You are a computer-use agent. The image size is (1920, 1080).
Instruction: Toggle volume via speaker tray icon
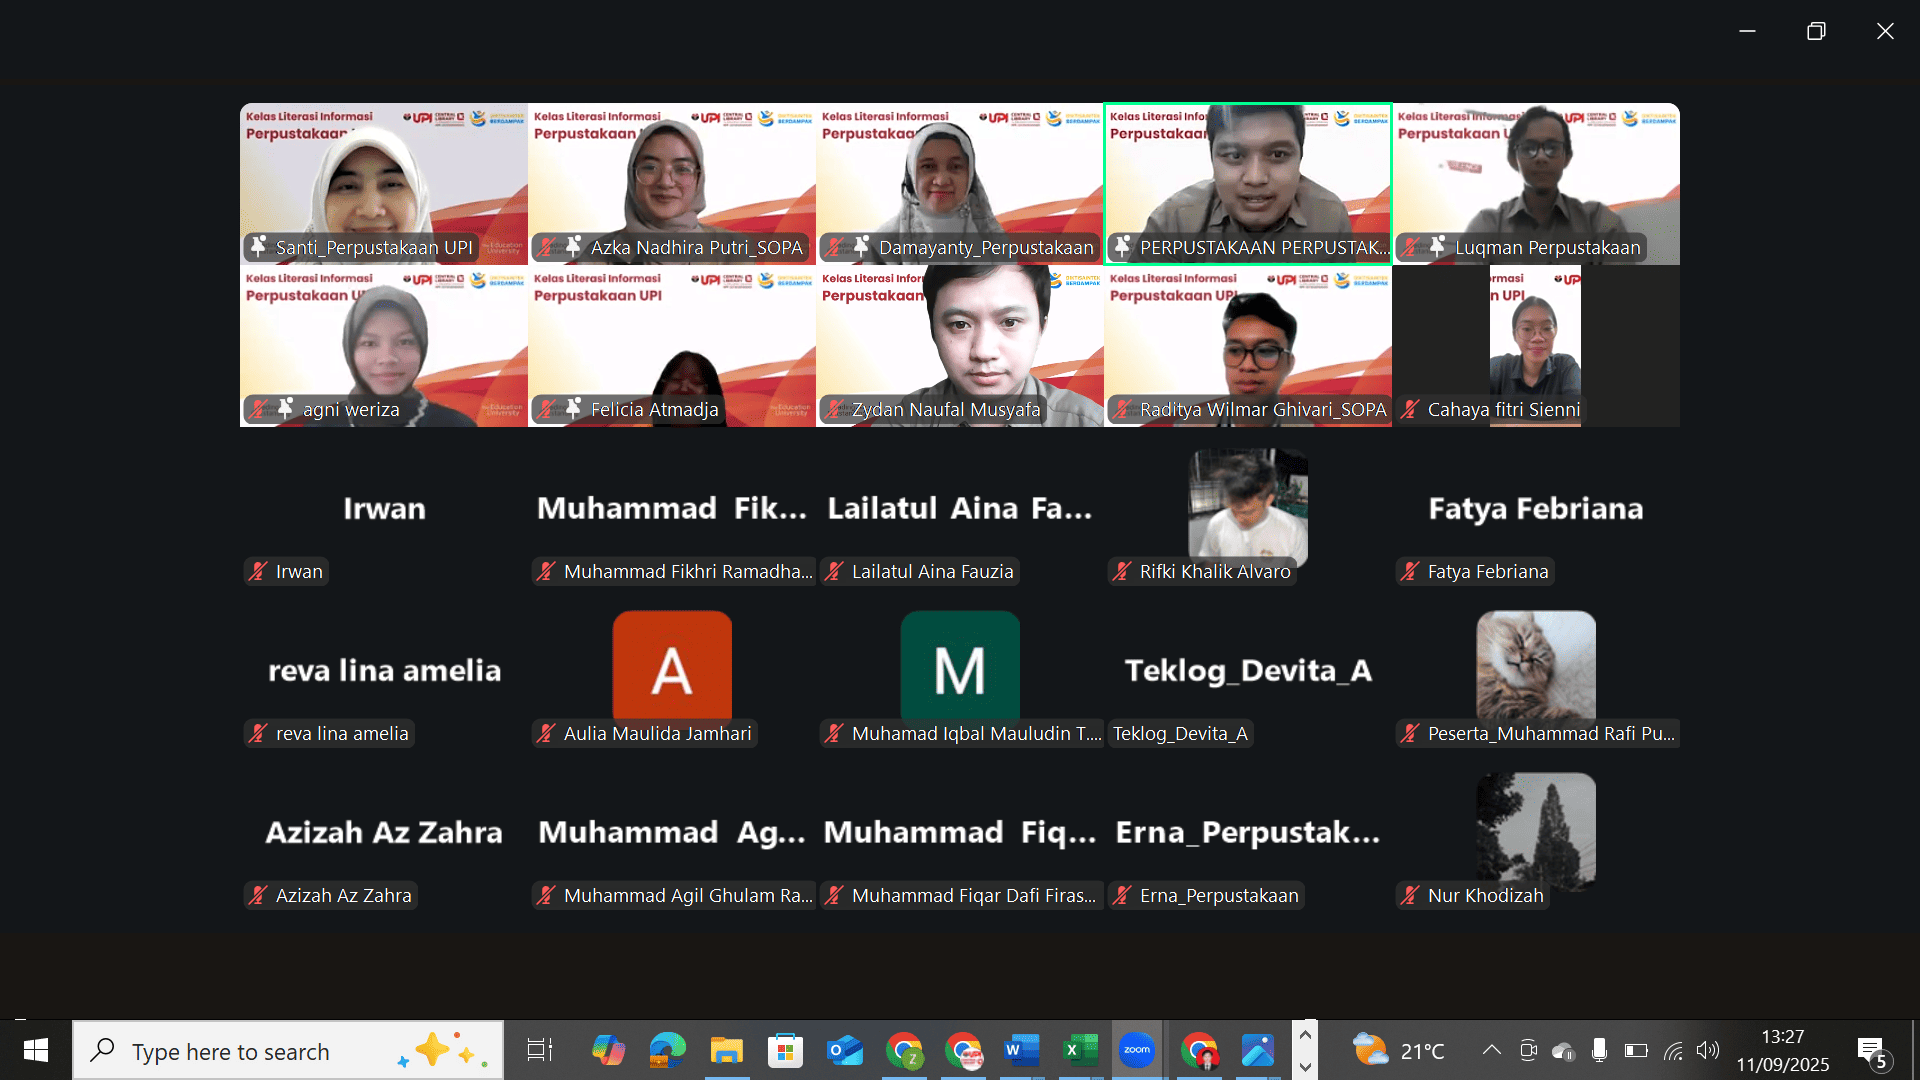[1708, 1050]
